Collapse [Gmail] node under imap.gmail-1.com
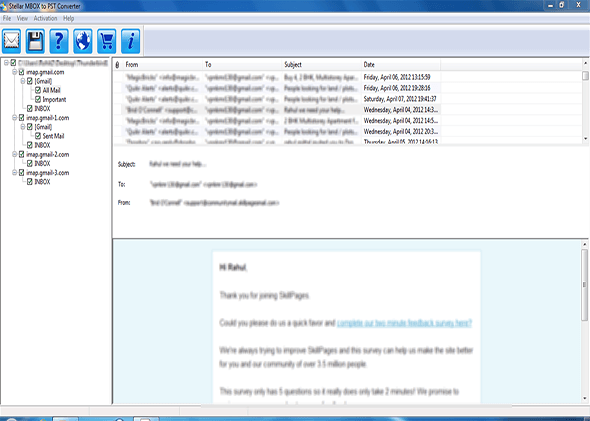This screenshot has height=421, width=590. click(x=23, y=127)
